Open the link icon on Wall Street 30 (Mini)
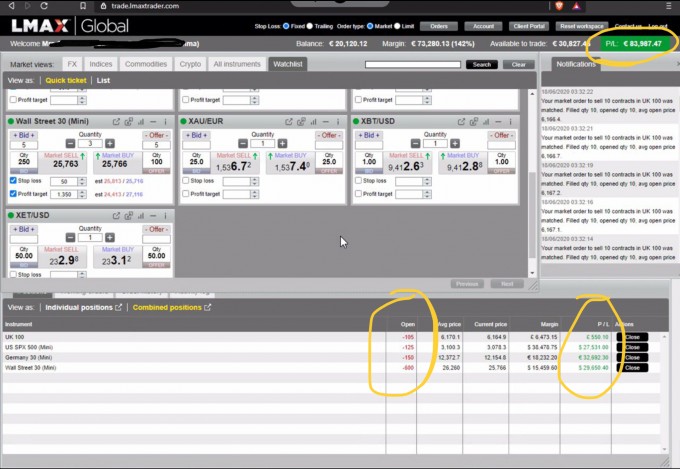 pos(129,122)
